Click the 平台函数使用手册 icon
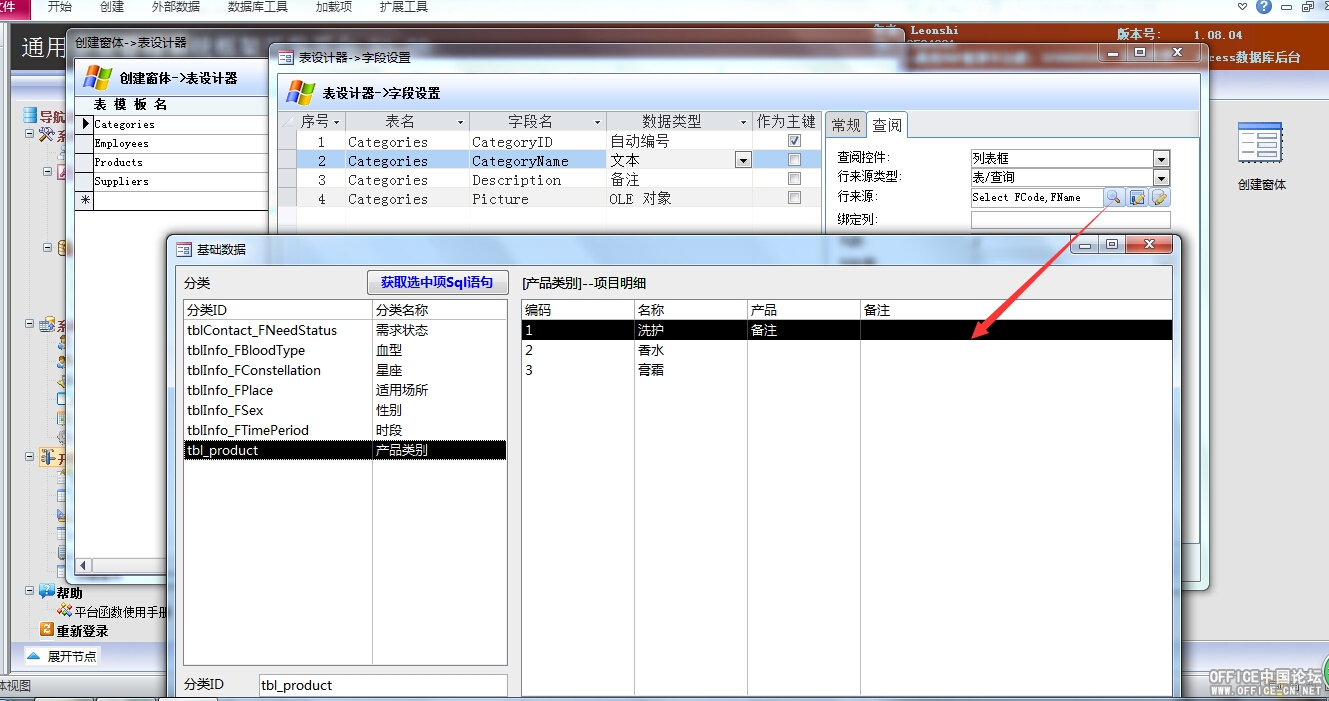The image size is (1329, 701). pyautogui.click(x=65, y=611)
